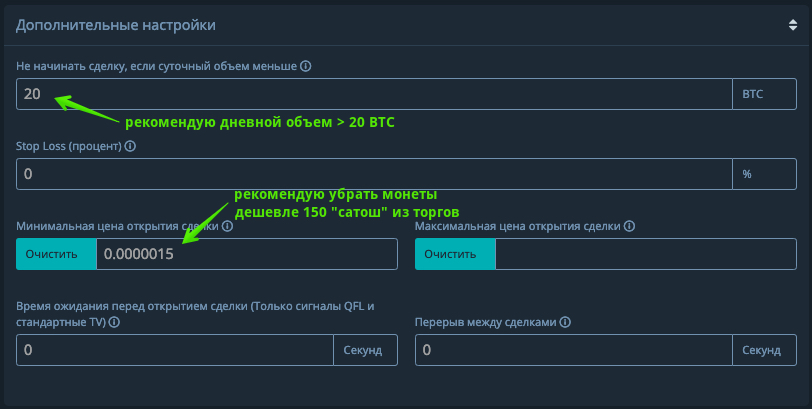The image size is (812, 409).
Task: Show help for break between deals
Action: pyautogui.click(x=566, y=323)
